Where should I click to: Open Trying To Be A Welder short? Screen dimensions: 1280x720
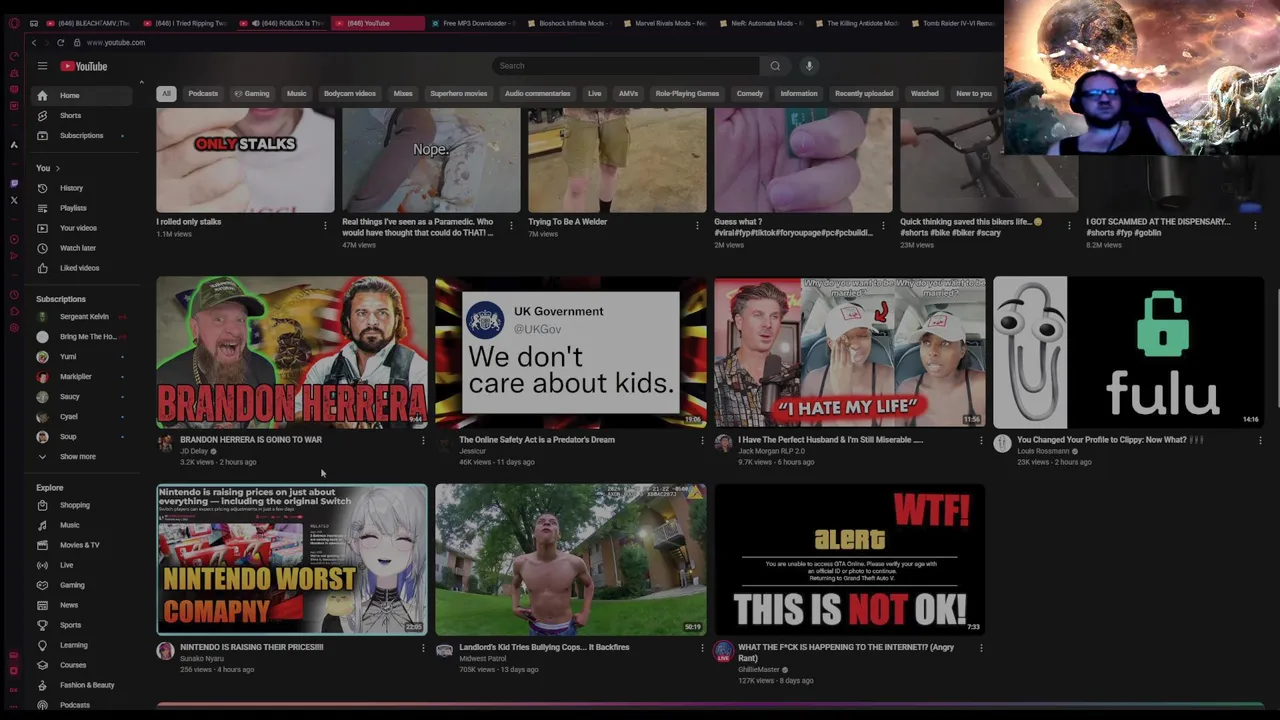[617, 161]
